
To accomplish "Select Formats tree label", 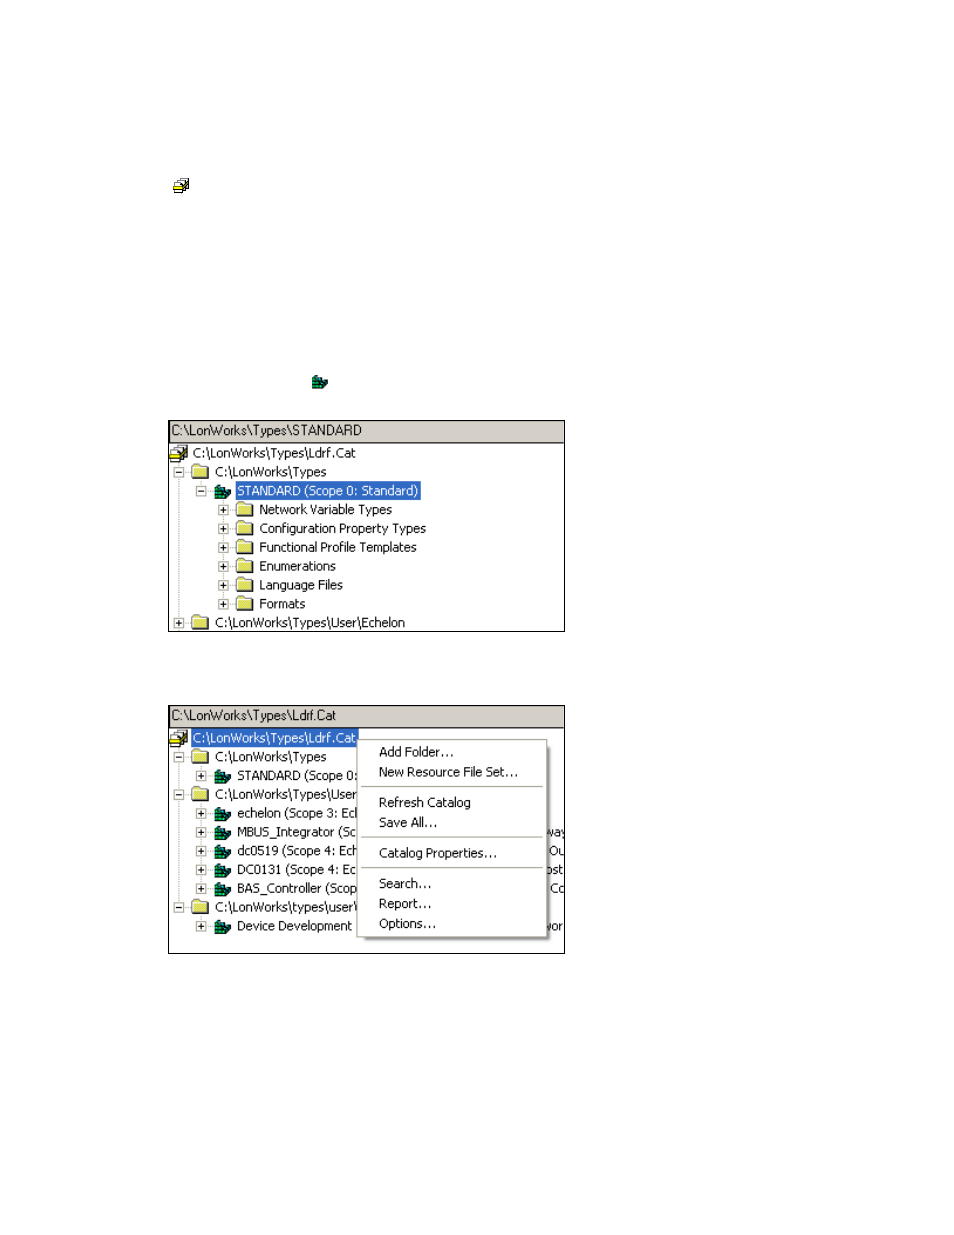I will [283, 604].
